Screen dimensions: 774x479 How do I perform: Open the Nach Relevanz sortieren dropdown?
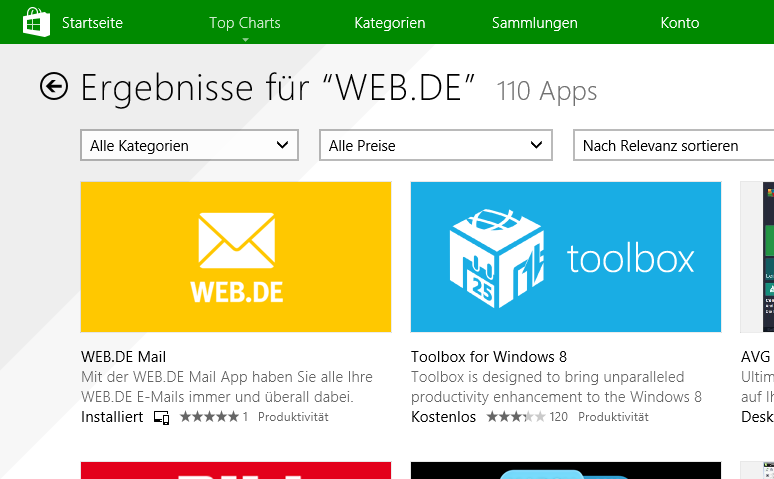(x=673, y=145)
